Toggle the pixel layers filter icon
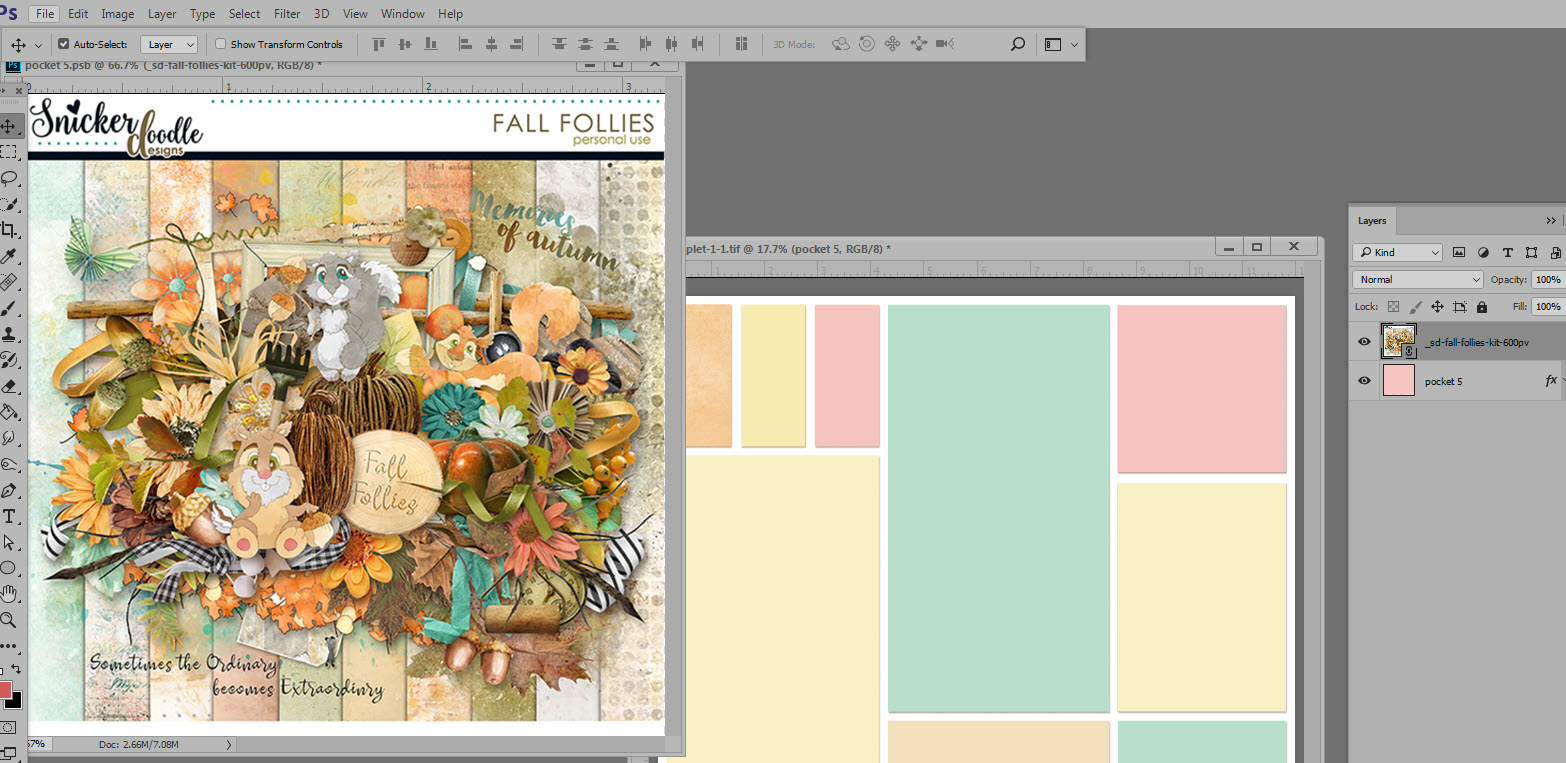The height and width of the screenshot is (763, 1566). point(1459,253)
